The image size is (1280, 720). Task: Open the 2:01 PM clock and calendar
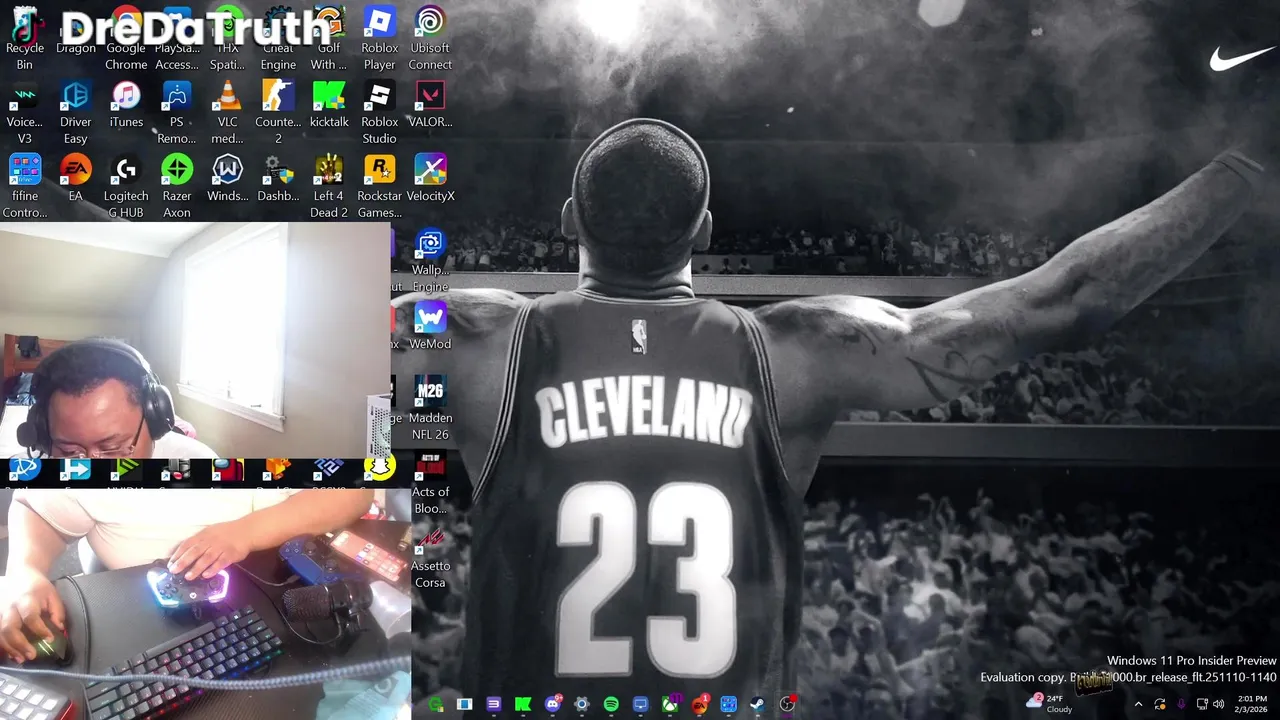pos(1252,704)
